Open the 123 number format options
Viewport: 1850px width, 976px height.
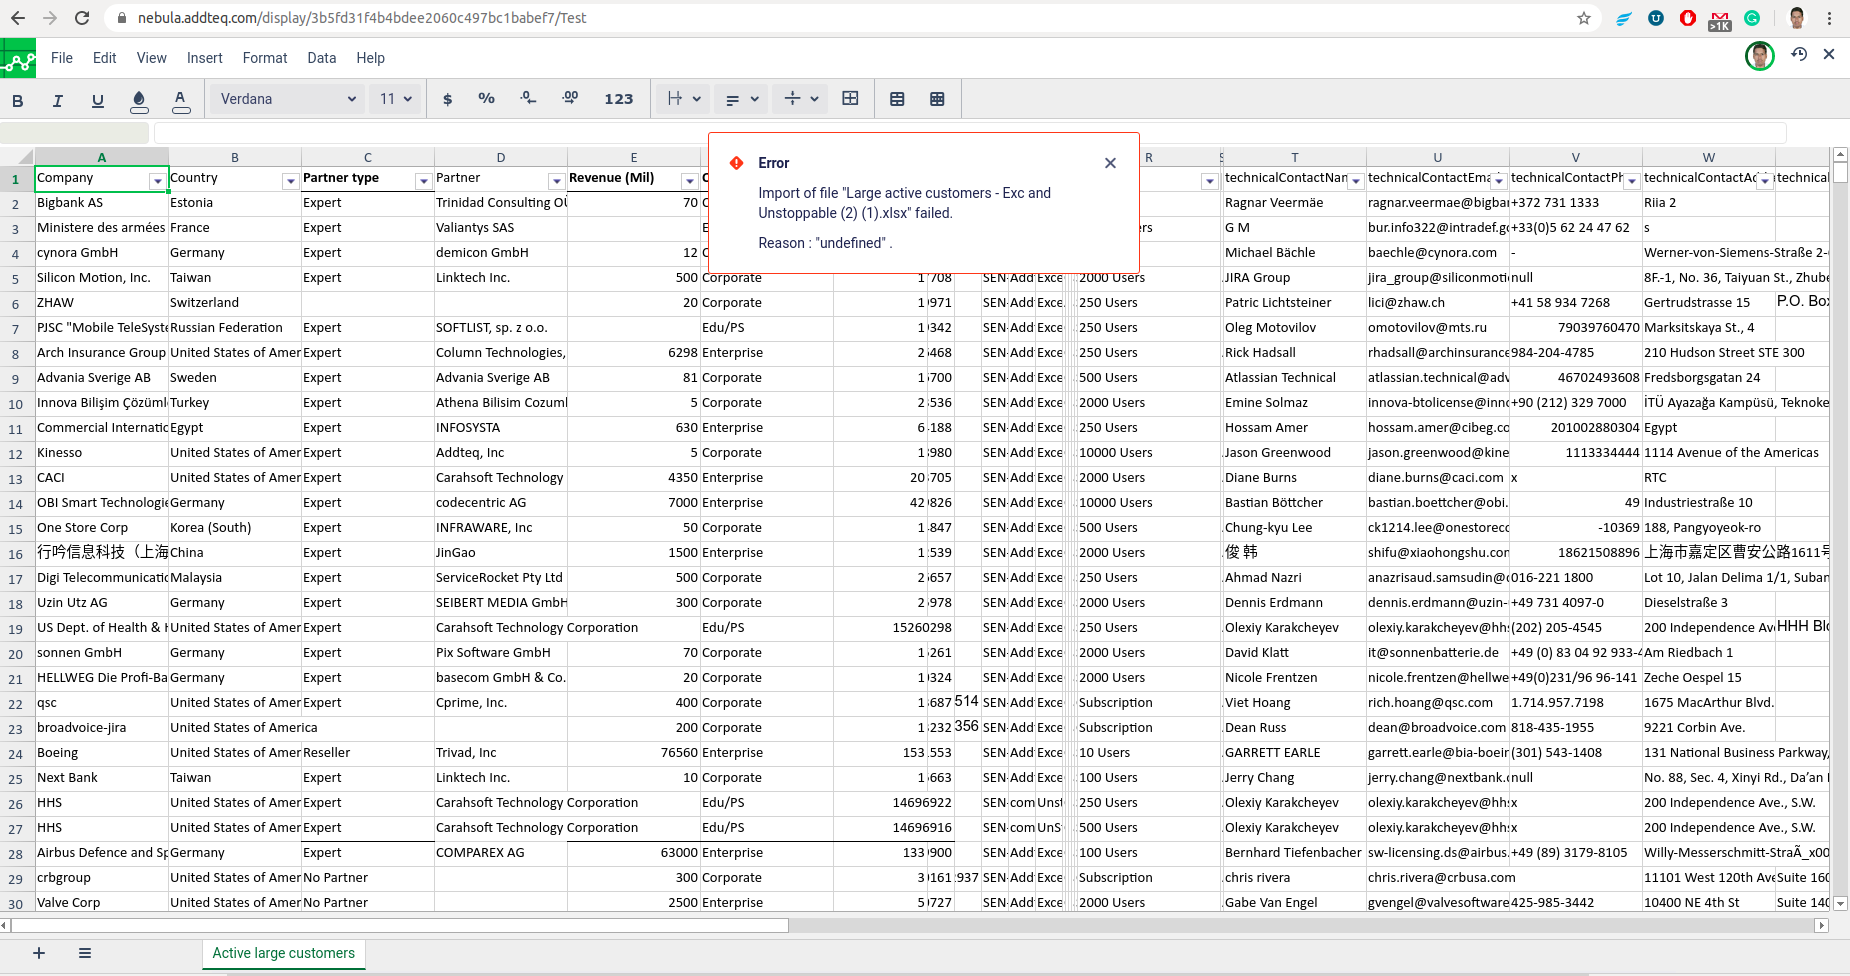pos(619,99)
